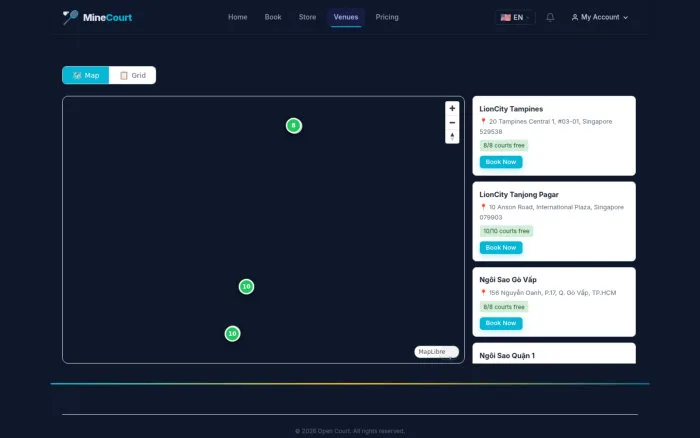Zoom in on the map
This screenshot has width=700, height=438.
452,108
